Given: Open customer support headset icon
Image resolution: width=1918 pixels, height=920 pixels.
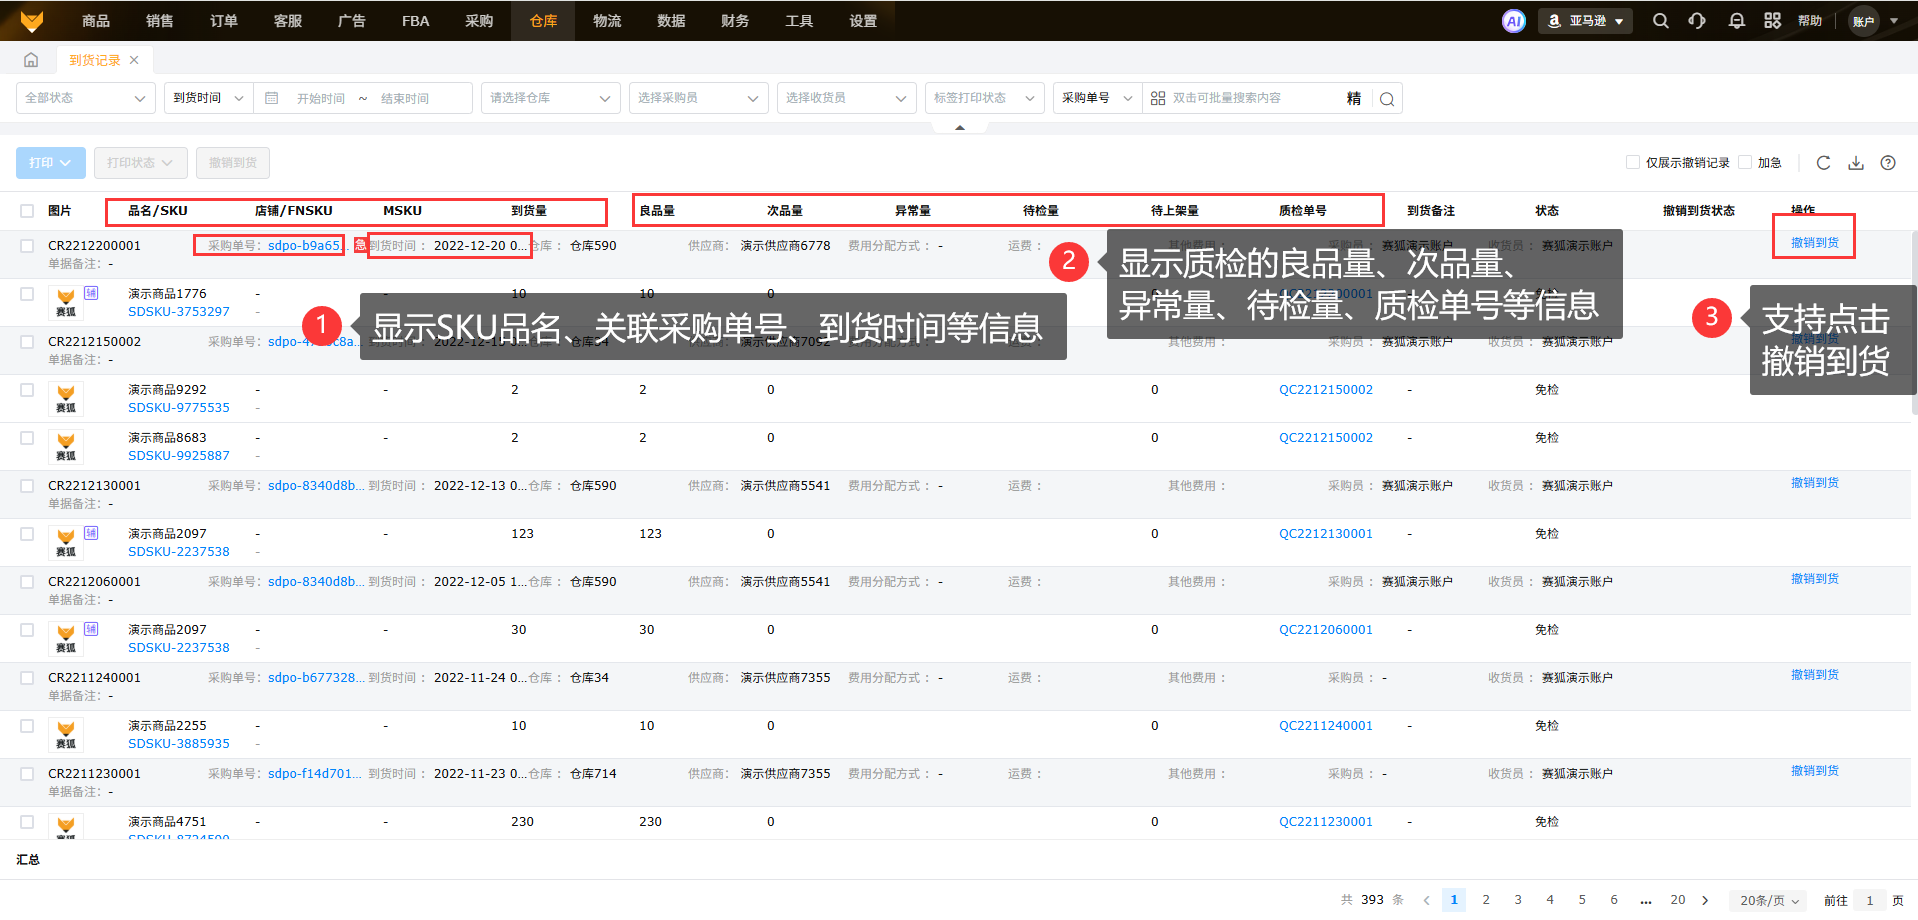Looking at the screenshot, I should 1697,21.
